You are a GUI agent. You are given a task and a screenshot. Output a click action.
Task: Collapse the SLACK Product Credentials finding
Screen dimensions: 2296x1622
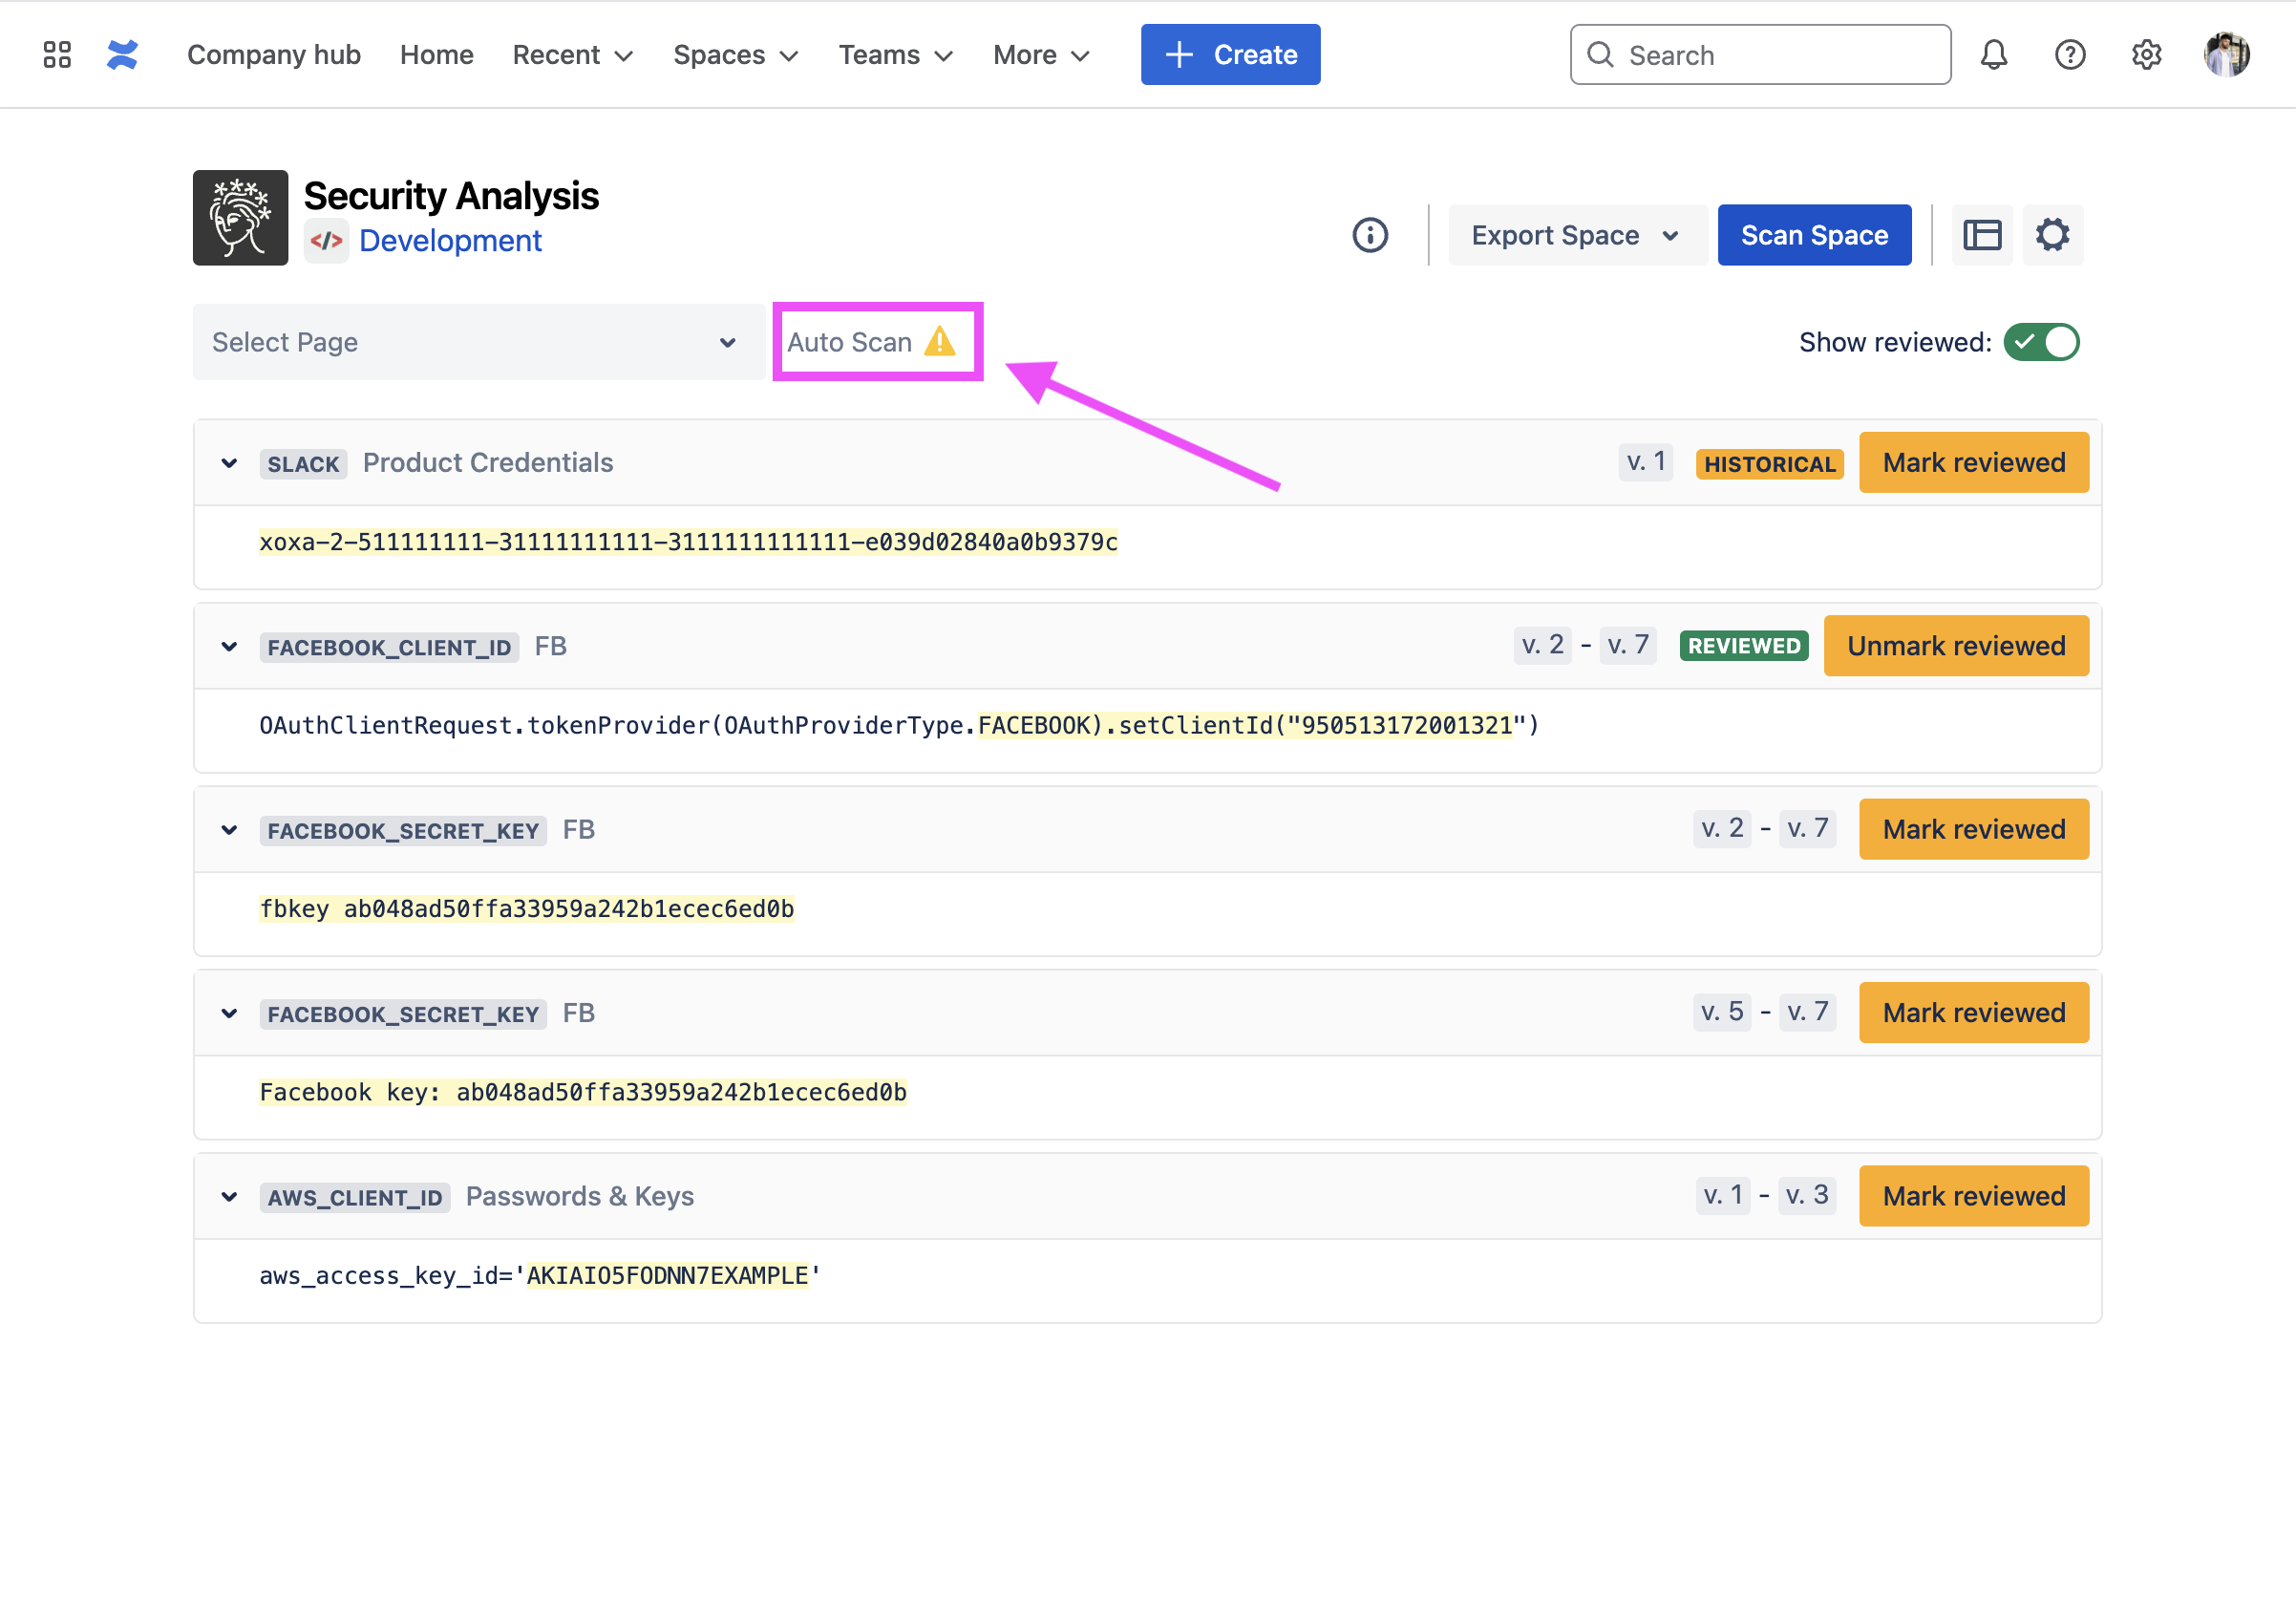click(x=229, y=463)
